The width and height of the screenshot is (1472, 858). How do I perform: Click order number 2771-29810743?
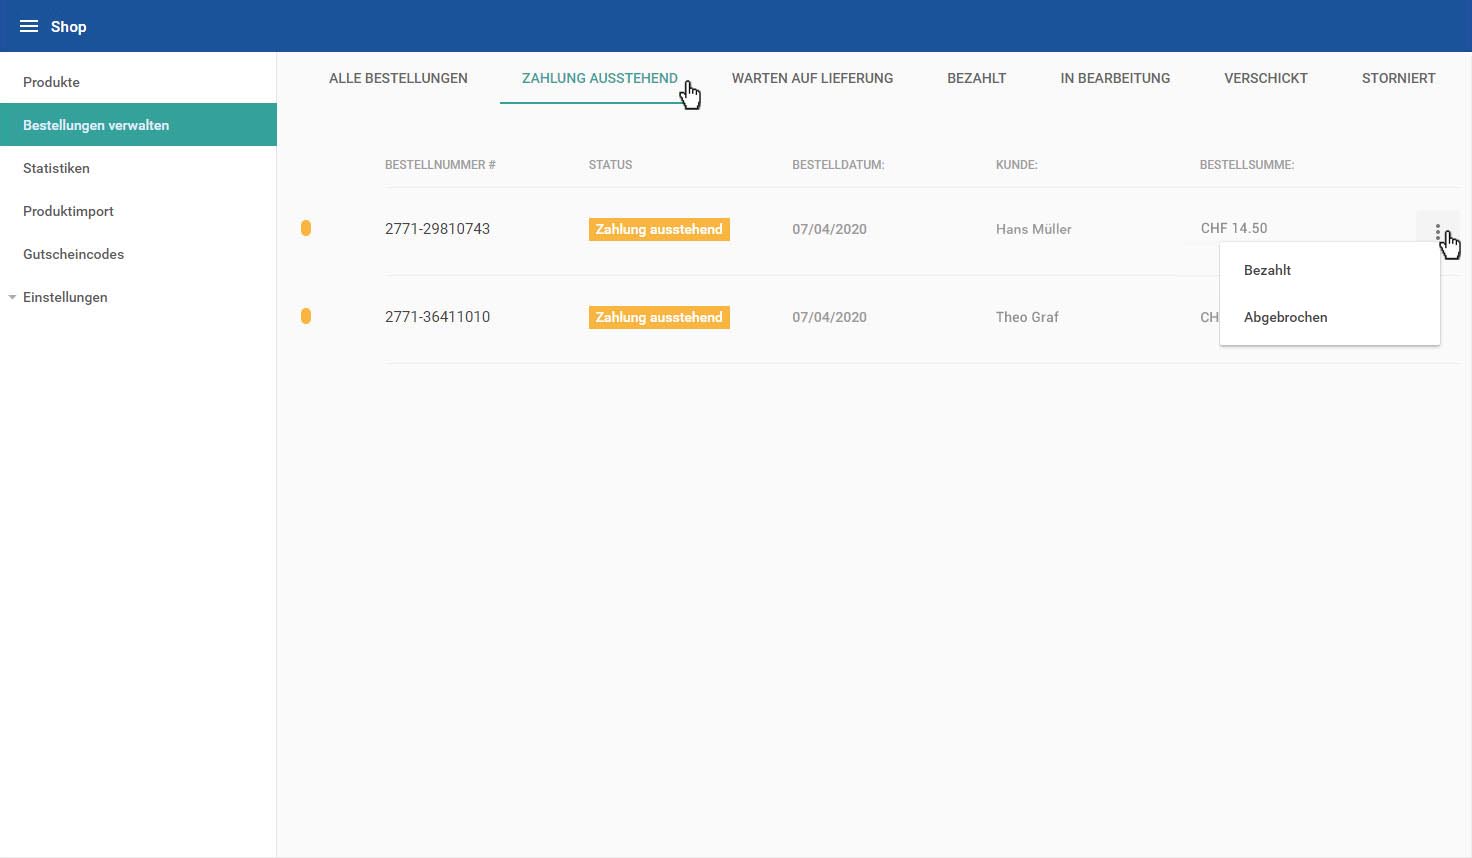click(x=437, y=229)
